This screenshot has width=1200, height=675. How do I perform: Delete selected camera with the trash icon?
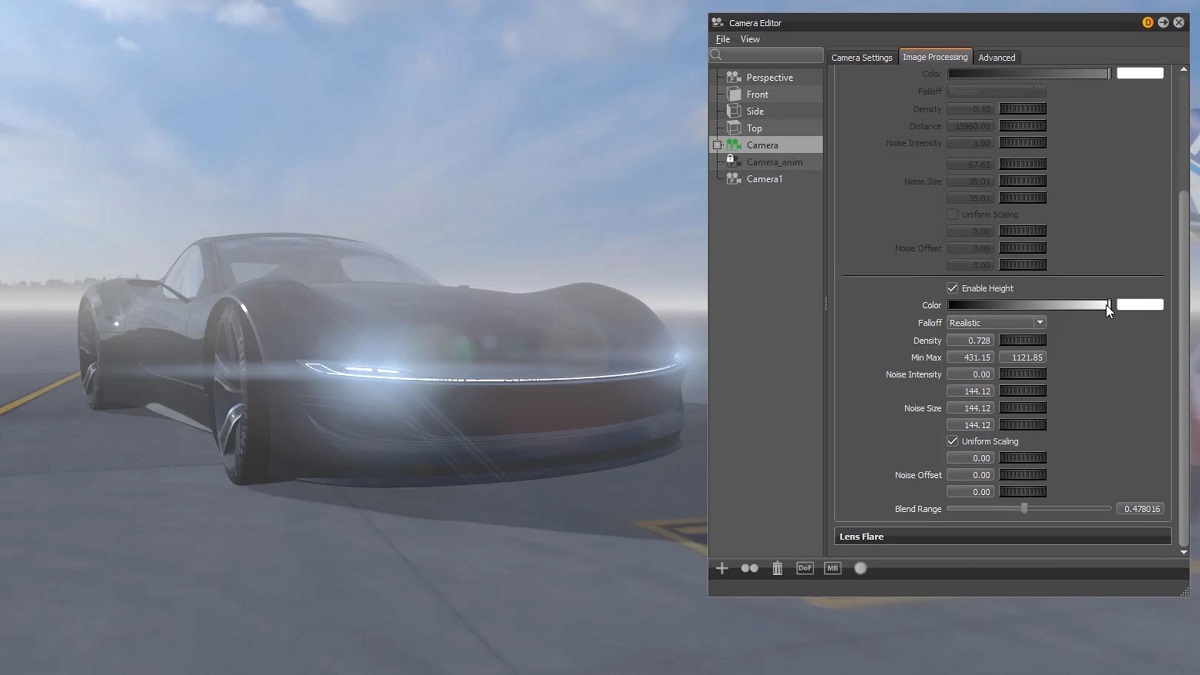[777, 568]
